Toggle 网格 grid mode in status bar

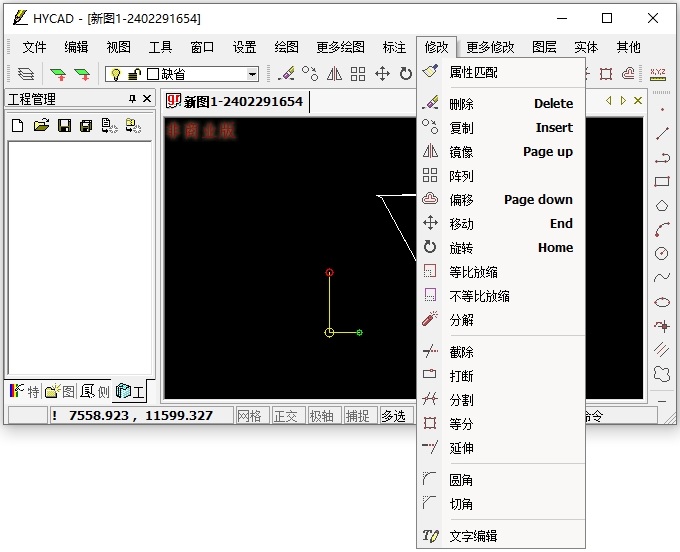(x=251, y=416)
